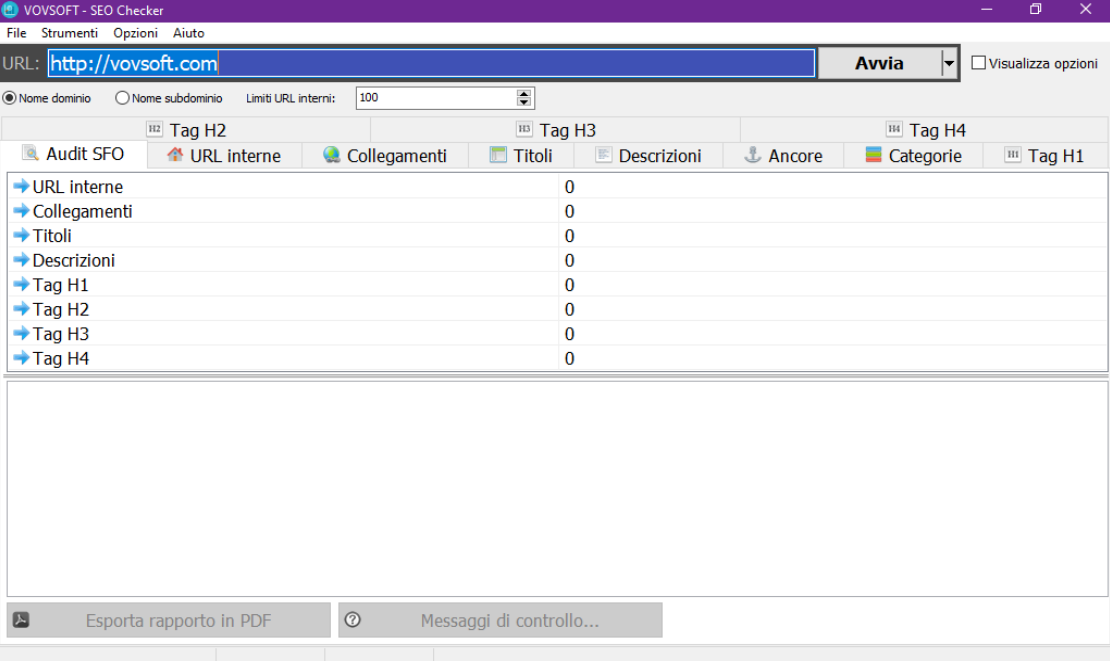Switch to the Tag H2 tab
1110x661 pixels.
point(186,130)
